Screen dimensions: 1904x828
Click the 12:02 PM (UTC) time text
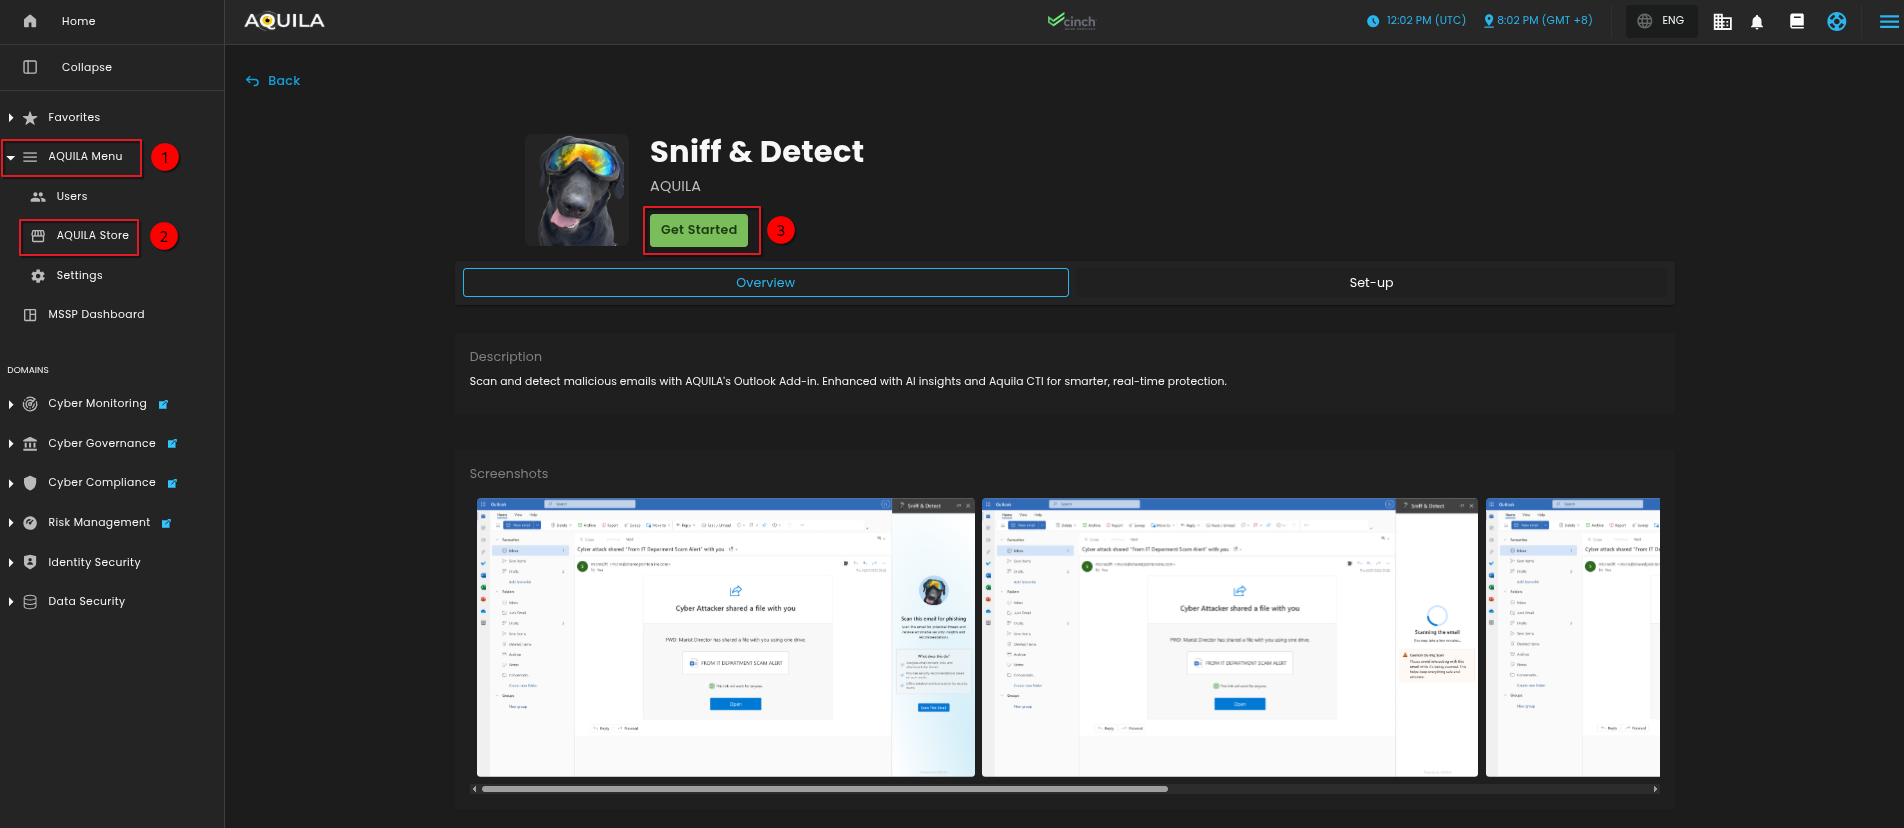tap(1426, 21)
